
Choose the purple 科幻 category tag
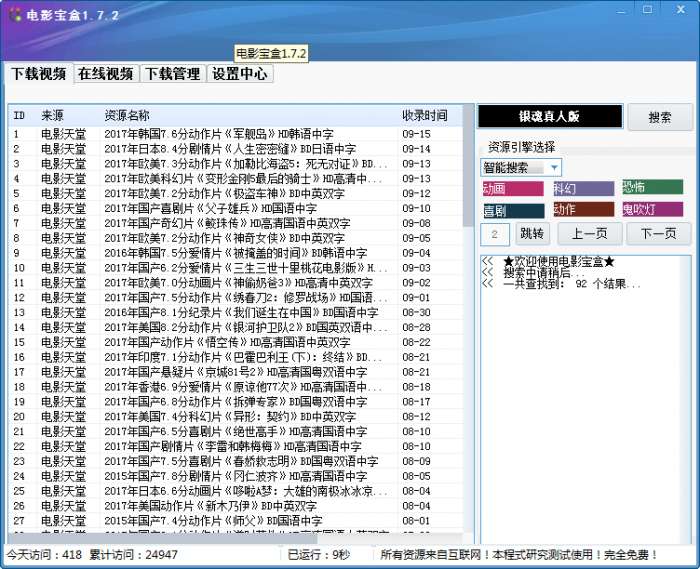pyautogui.click(x=583, y=188)
